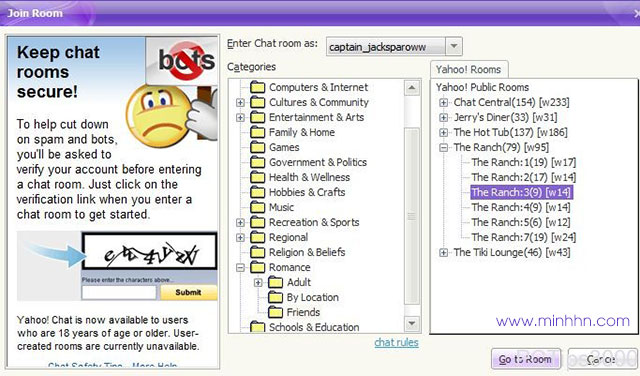Select The Ranch:7 room entry
Image resolution: width=640 pixels, height=376 pixels.
point(523,237)
